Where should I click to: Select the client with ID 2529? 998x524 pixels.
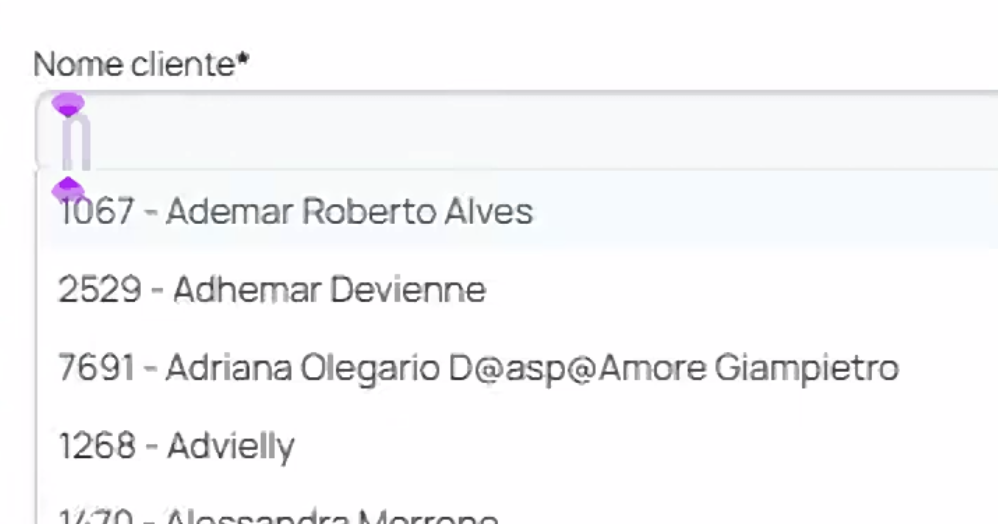(272, 290)
